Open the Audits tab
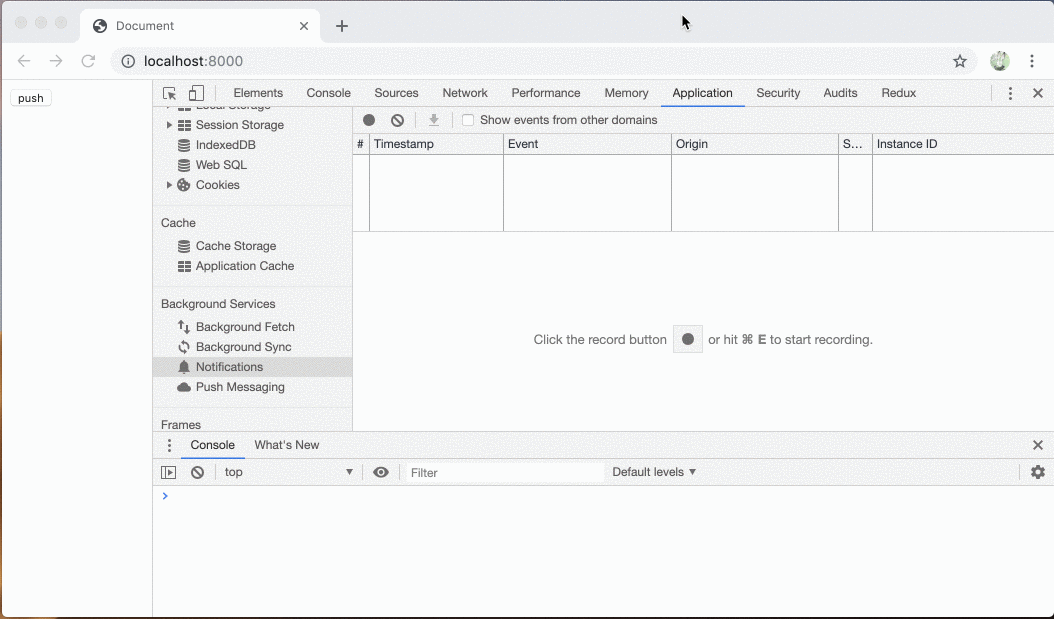Screen dimensions: 1054x619 point(840,93)
